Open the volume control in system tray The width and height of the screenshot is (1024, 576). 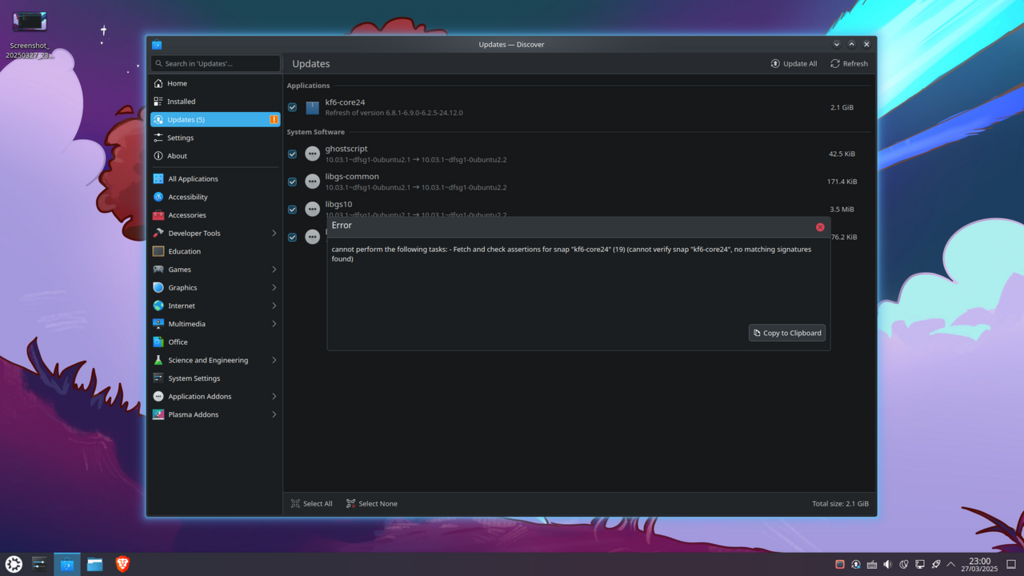click(888, 564)
